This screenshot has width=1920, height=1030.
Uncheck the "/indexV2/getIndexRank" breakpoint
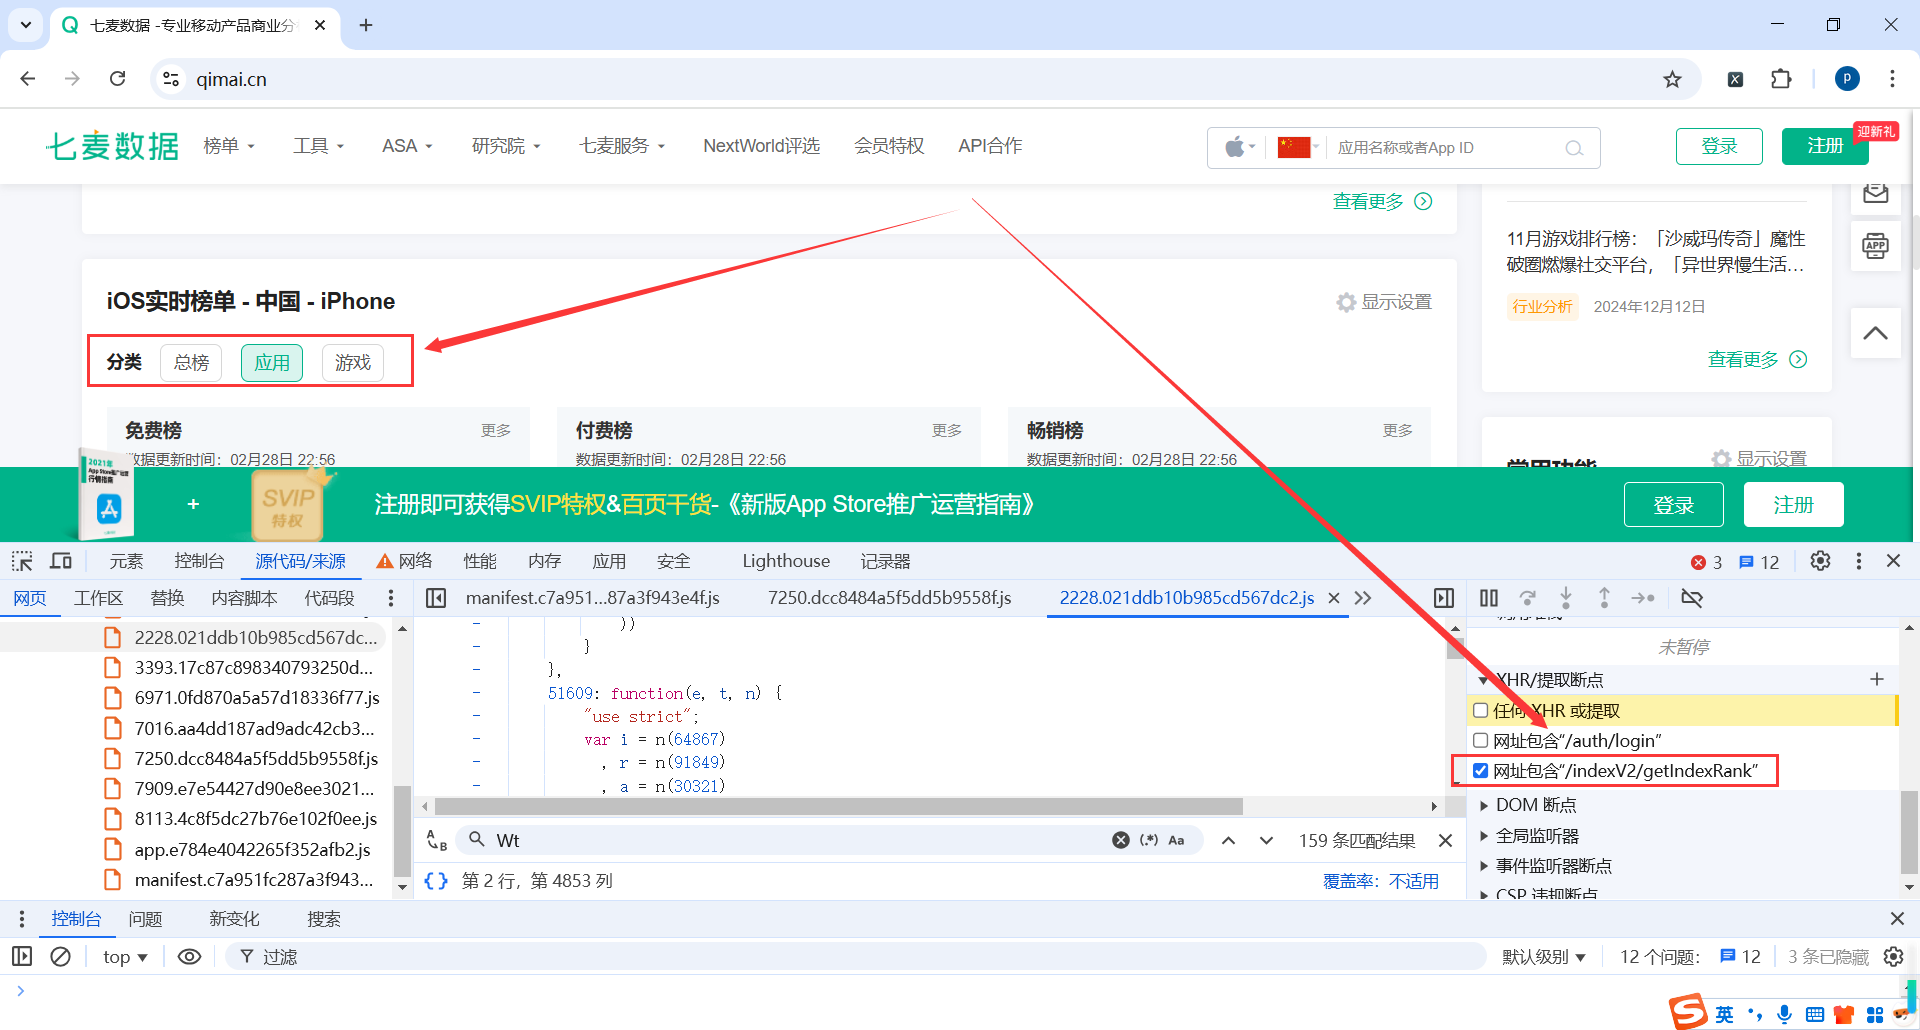1481,771
